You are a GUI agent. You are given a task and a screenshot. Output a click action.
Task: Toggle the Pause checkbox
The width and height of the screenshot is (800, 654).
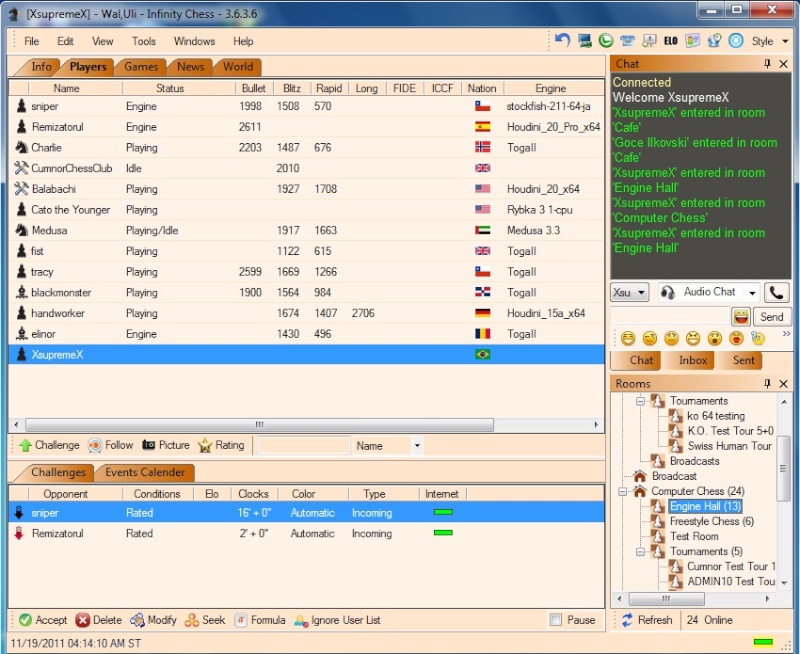tap(556, 620)
